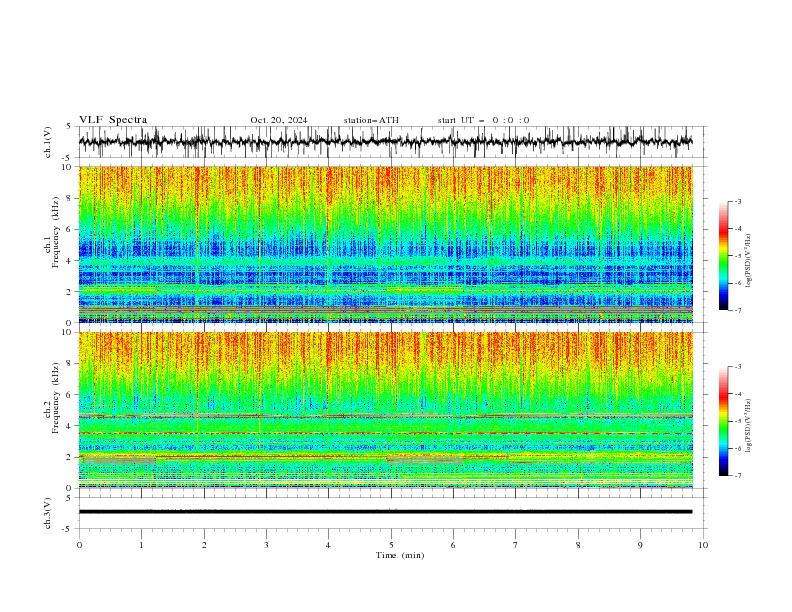This screenshot has height=612, width=792.
Task: Click the "start UT = 0:0:0" header text
Action: 483,120
